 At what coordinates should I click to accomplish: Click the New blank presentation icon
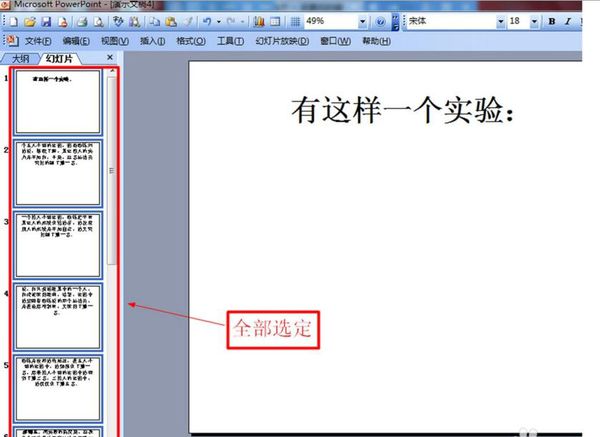13,21
